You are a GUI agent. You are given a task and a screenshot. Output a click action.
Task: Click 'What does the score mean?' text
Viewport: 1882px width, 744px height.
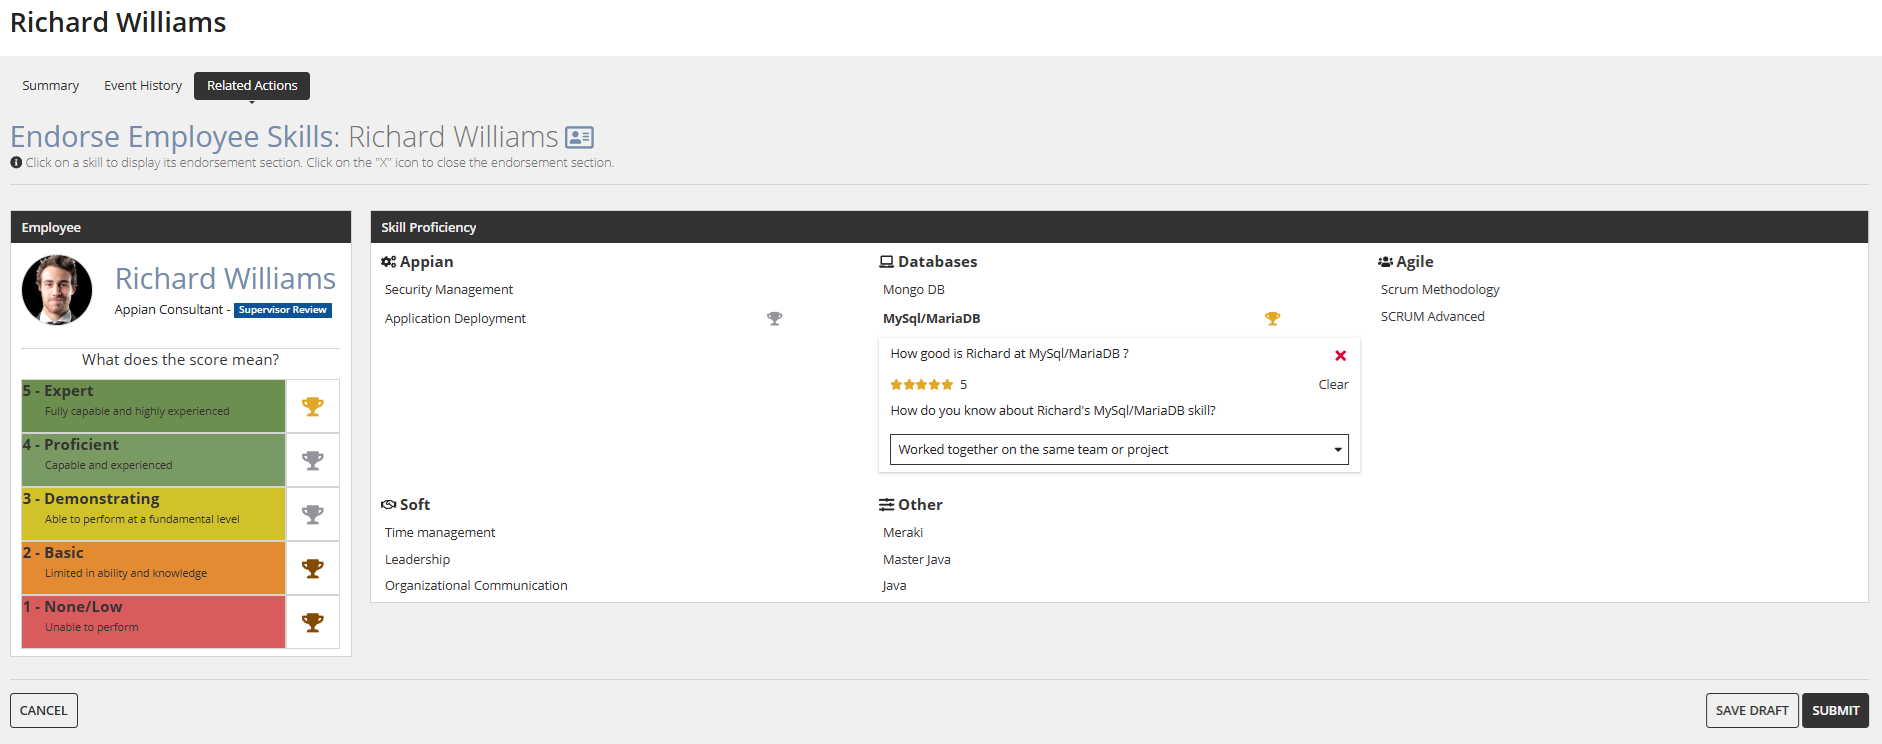[181, 360]
